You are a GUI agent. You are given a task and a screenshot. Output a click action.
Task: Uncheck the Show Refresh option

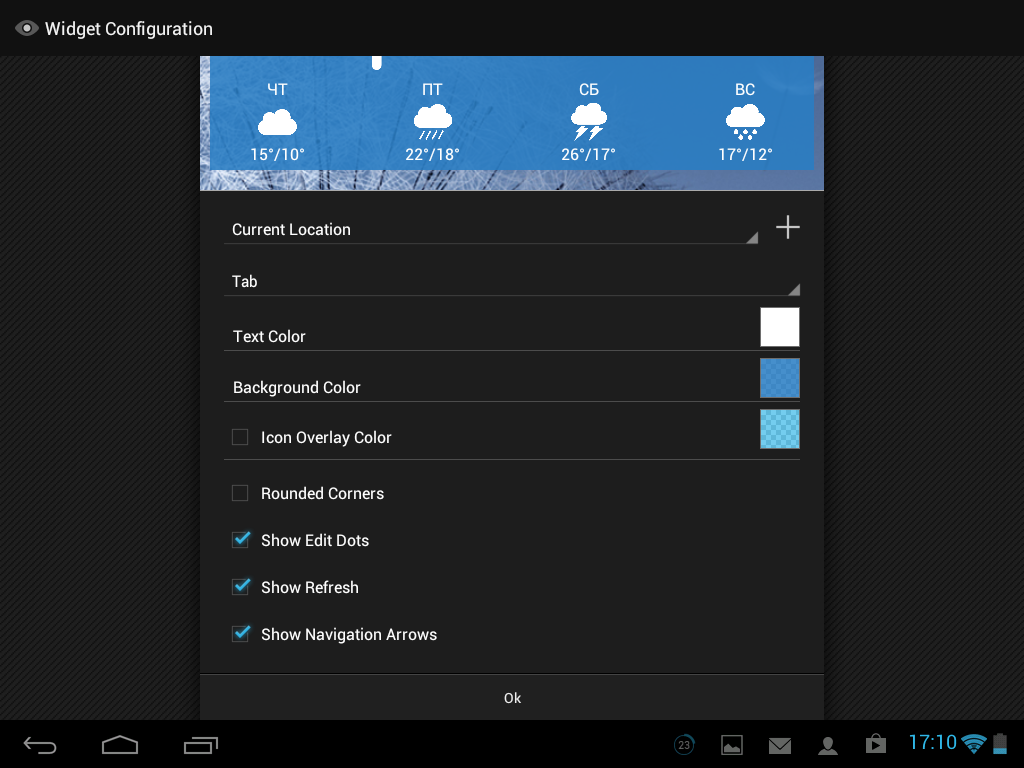pos(241,586)
